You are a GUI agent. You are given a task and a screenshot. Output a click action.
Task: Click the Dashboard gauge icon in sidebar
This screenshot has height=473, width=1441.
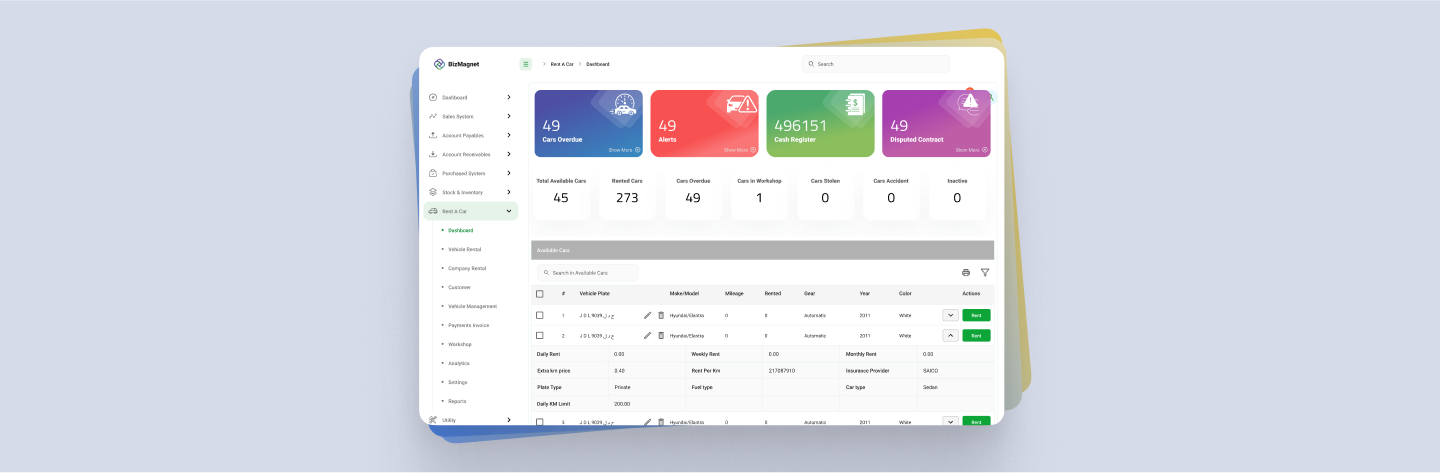(x=433, y=97)
